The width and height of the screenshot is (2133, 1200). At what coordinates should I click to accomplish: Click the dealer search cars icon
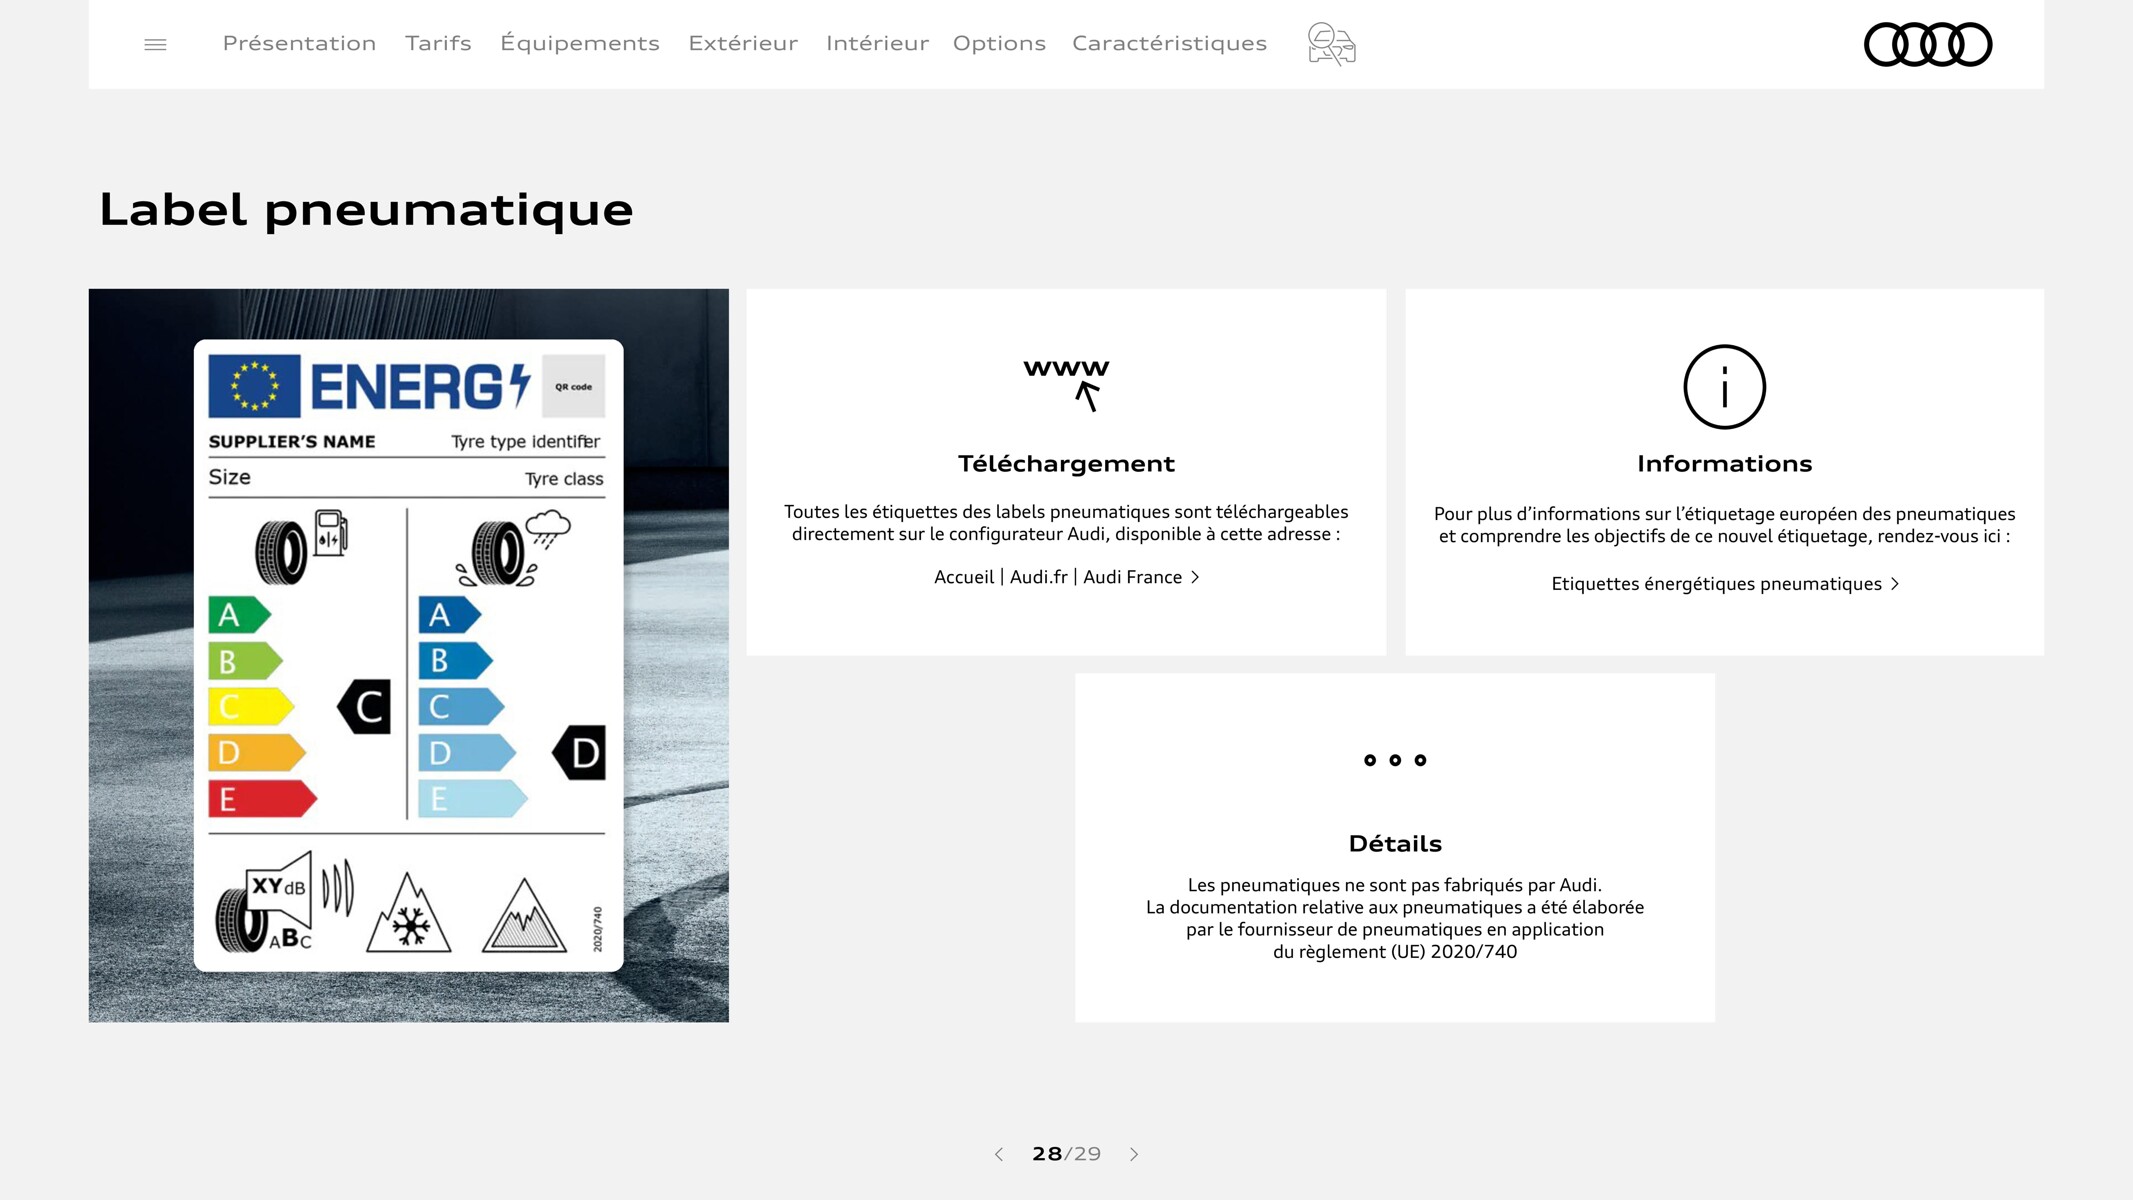point(1331,44)
